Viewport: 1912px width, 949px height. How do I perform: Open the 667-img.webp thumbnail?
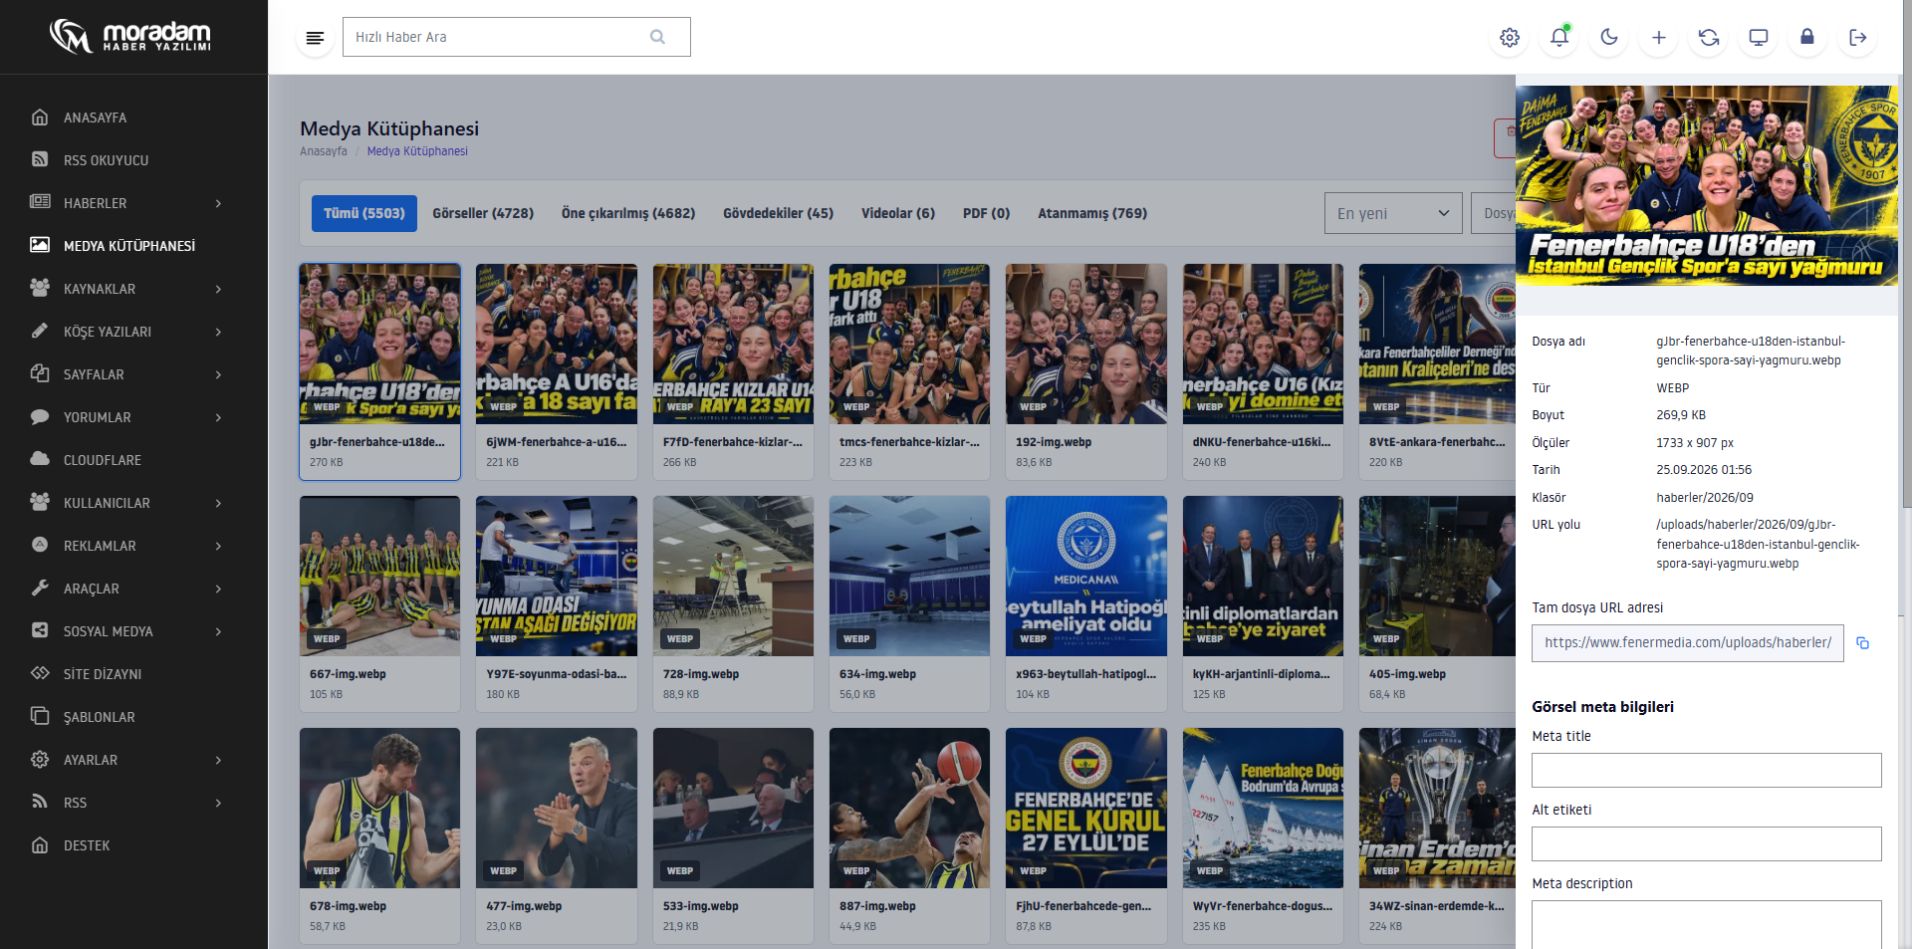point(380,576)
